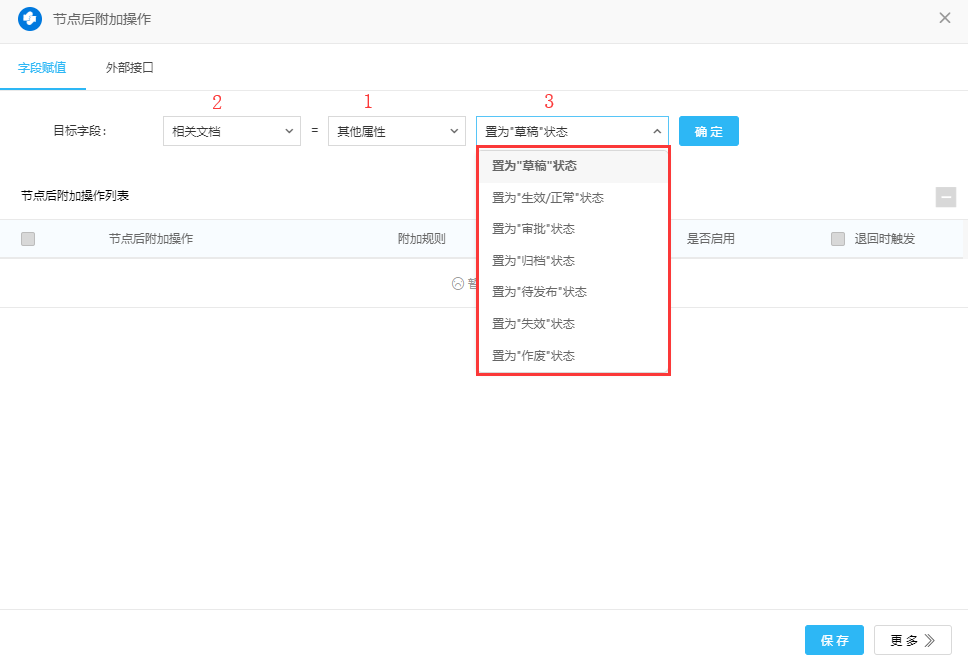Viewport: 968px width, 662px height.
Task: Open the 外部接口 tab
Action: [130, 68]
